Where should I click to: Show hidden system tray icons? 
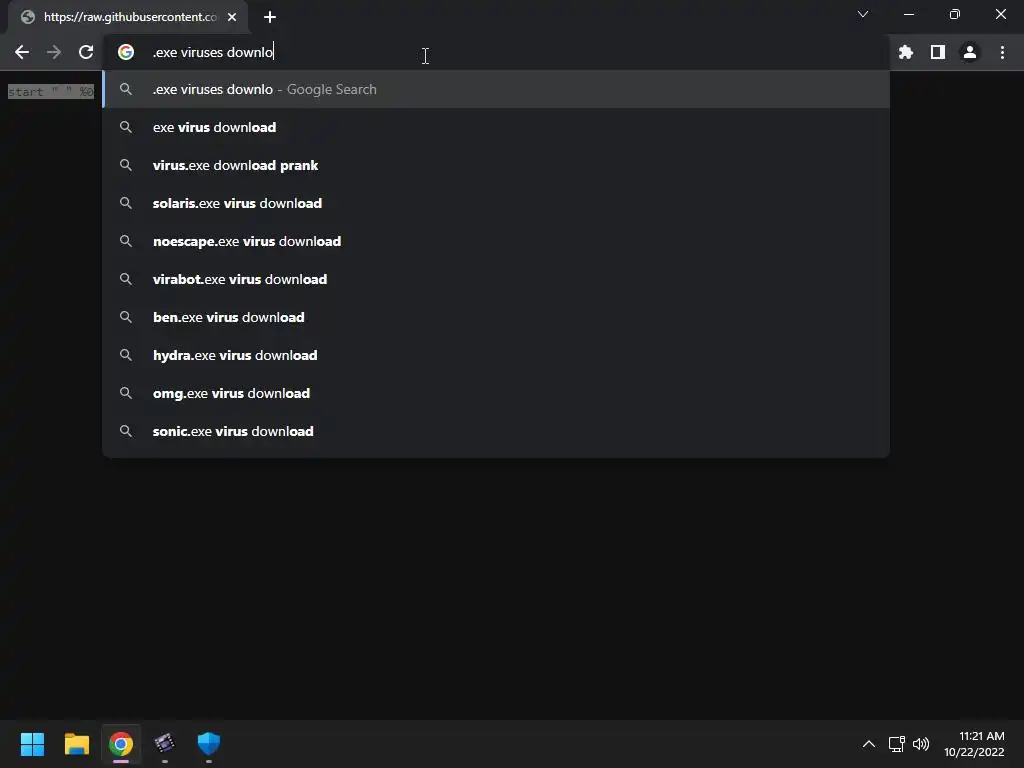869,744
